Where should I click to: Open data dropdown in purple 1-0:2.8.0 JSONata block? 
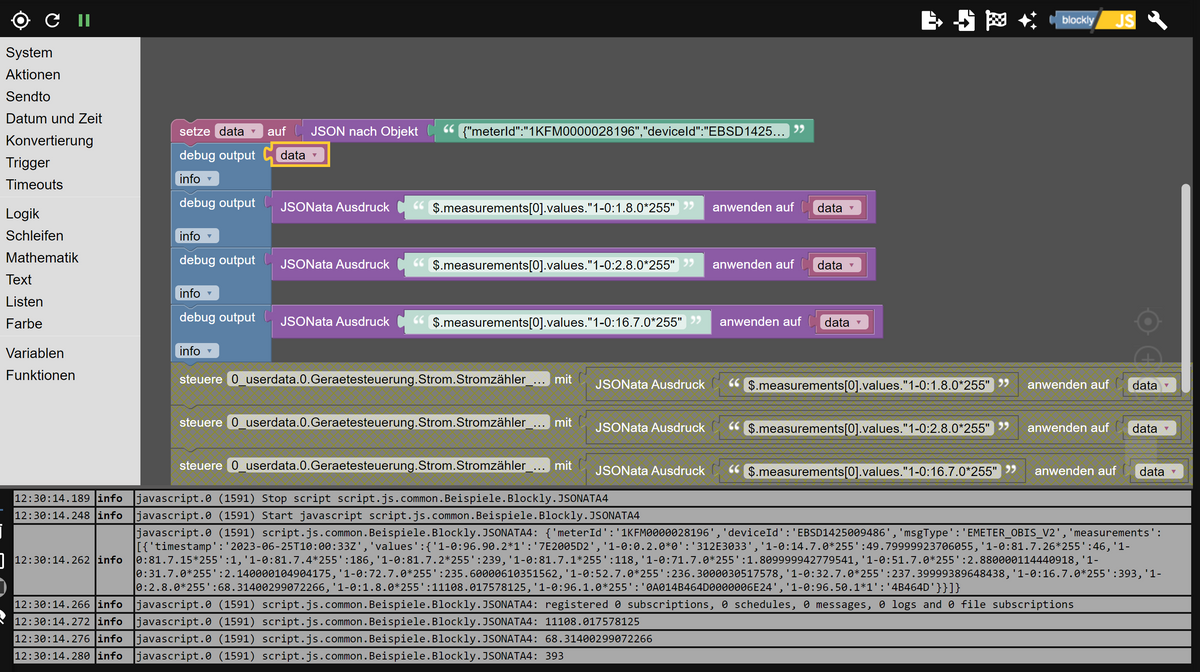tap(837, 265)
